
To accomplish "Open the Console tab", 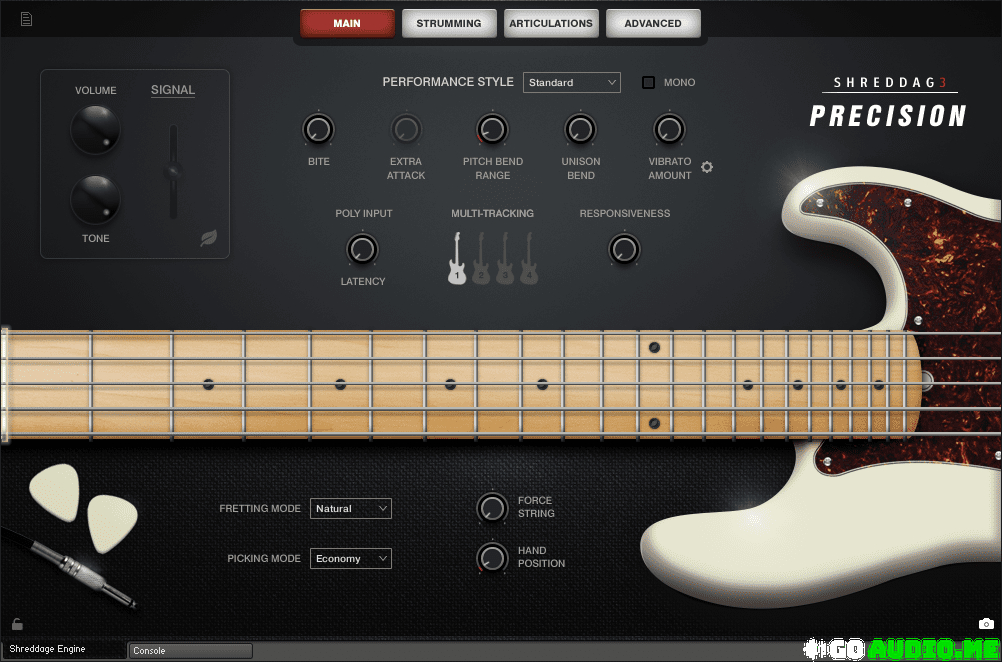I will tap(190, 650).
